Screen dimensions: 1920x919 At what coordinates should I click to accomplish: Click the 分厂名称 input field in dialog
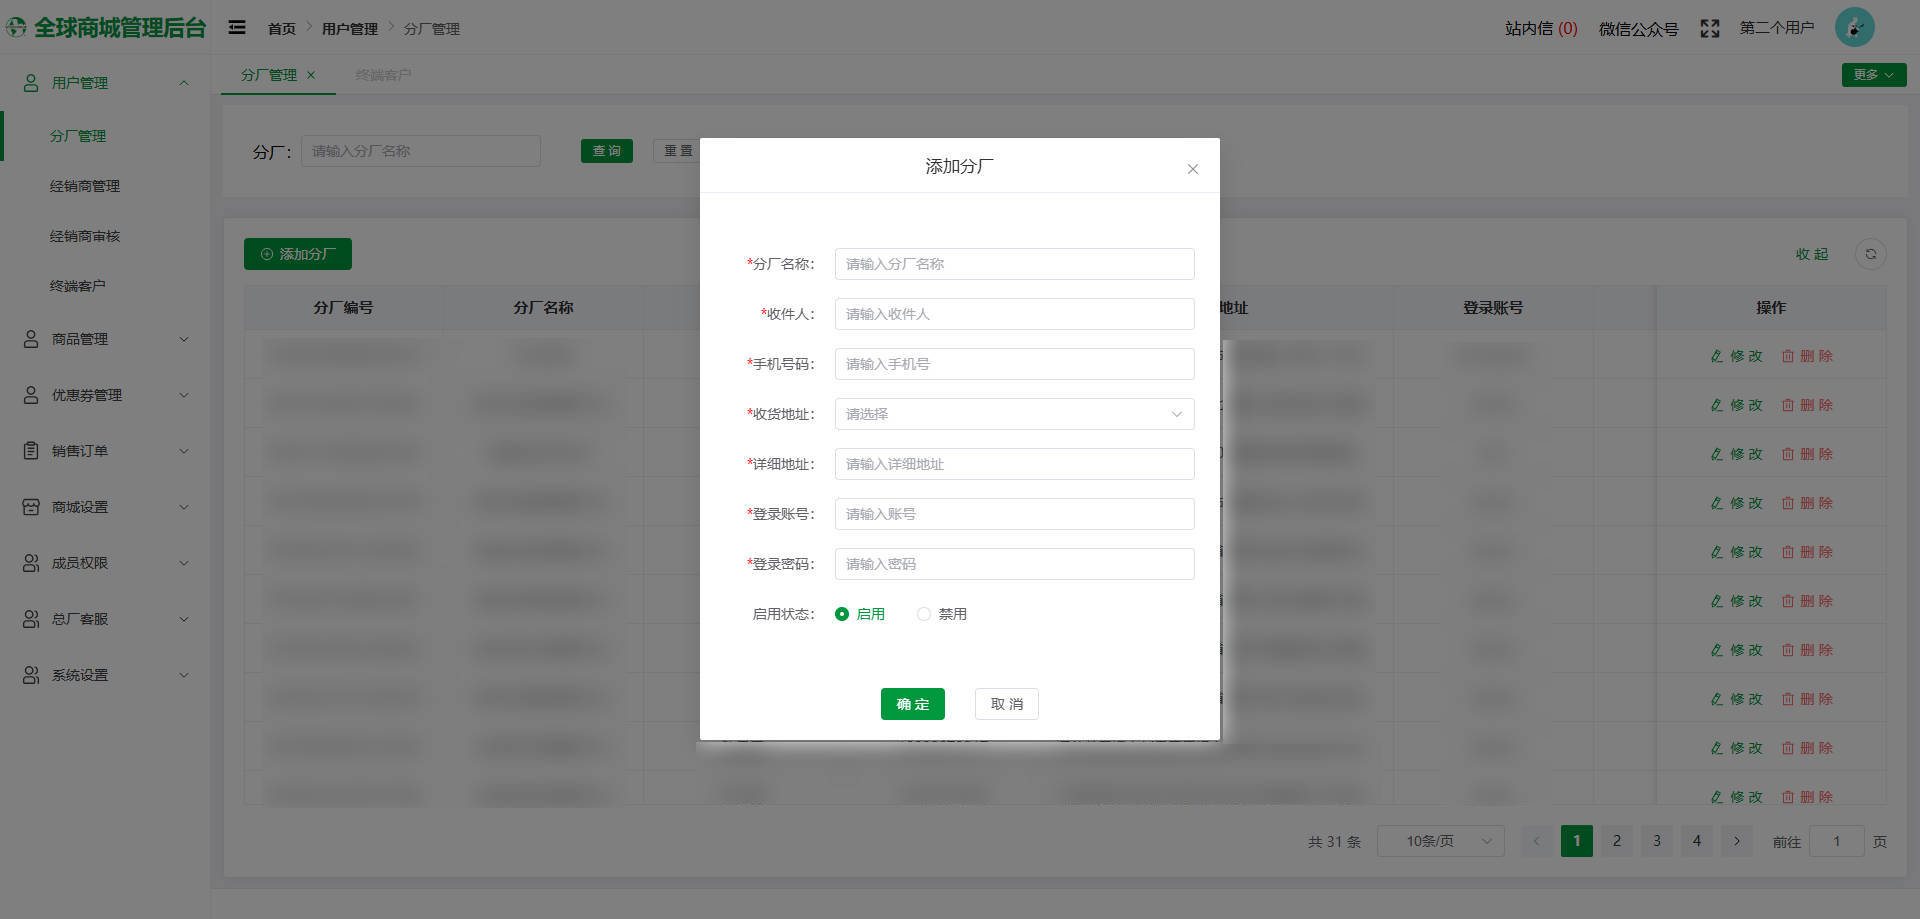(1014, 264)
